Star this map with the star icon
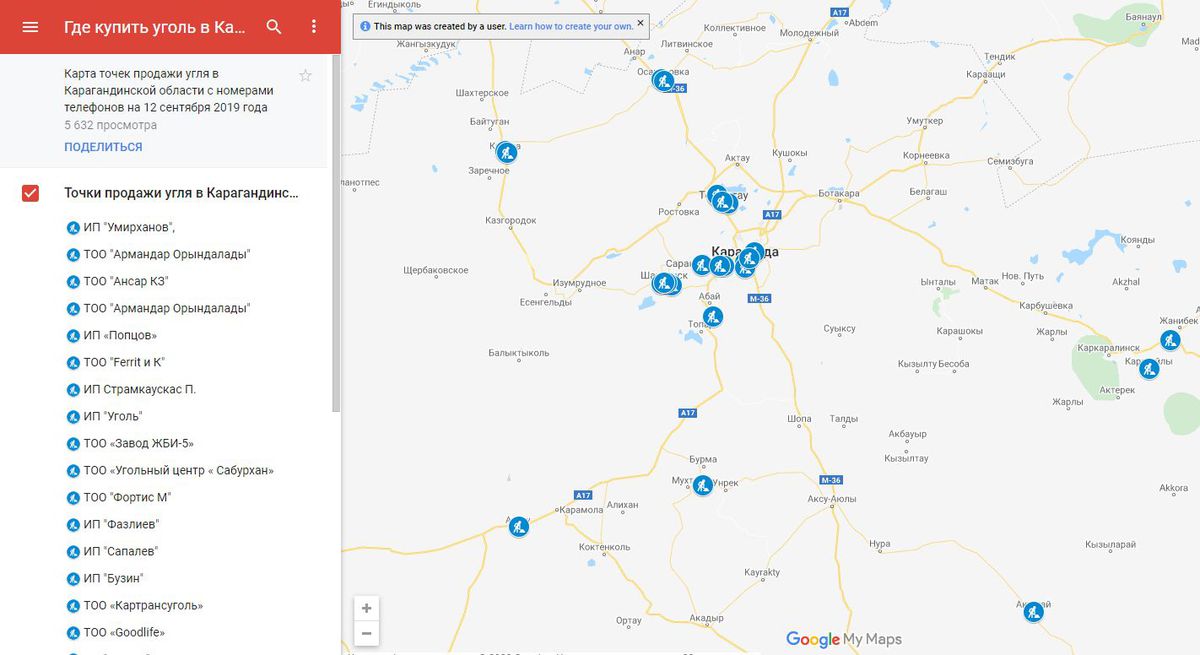Viewport: 1200px width, 655px height. click(x=306, y=76)
